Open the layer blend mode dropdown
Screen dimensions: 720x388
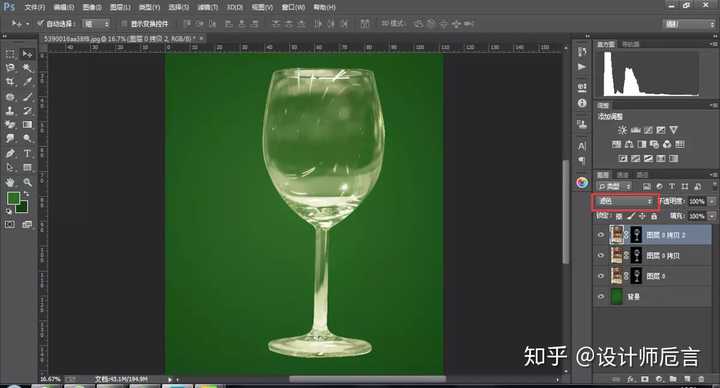[625, 201]
